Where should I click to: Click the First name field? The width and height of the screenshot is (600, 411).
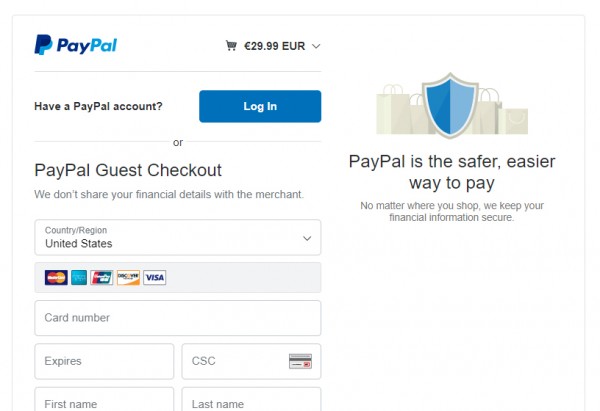[x=104, y=403]
